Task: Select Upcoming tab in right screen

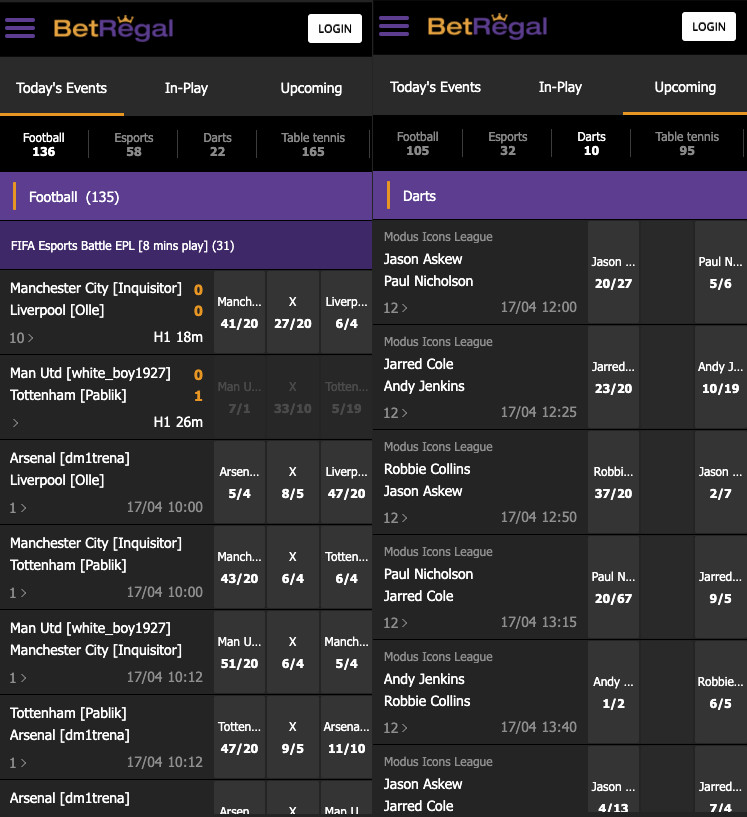Action: tap(685, 86)
